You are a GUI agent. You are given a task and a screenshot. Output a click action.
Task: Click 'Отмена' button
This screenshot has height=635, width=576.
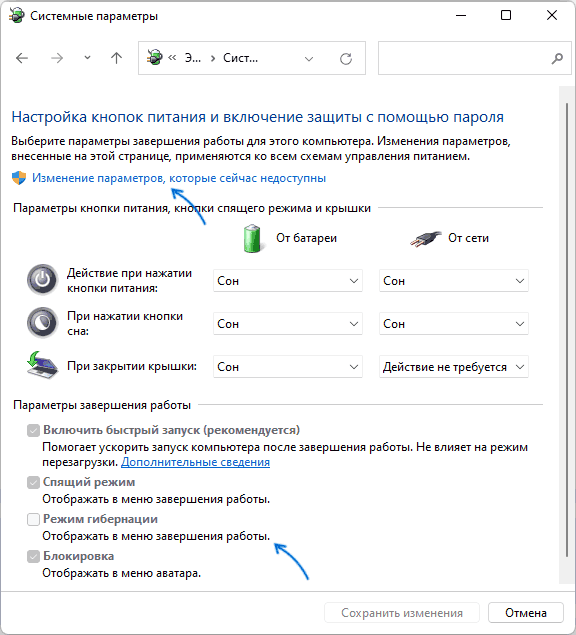[x=526, y=613]
